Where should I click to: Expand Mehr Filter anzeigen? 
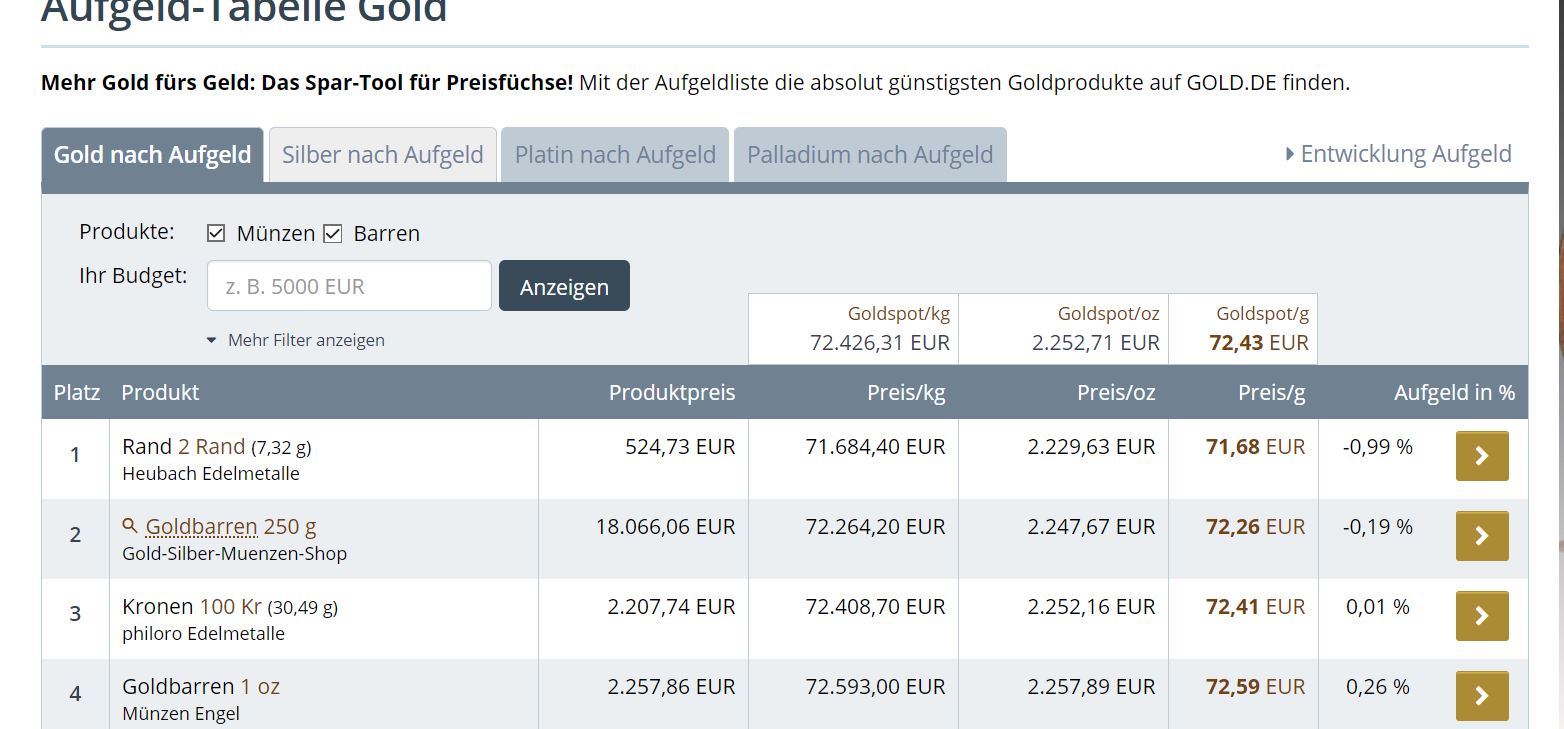click(x=295, y=340)
